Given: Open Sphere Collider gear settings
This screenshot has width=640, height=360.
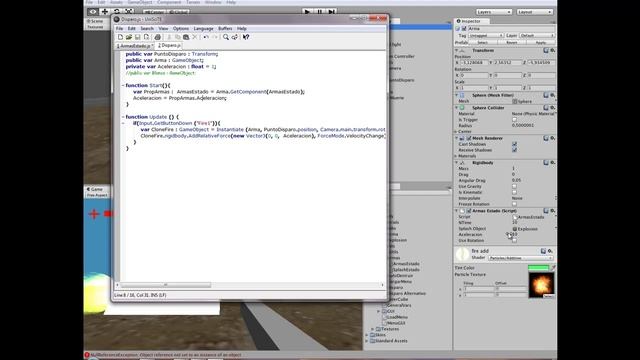Looking at the screenshot, I should 552,108.
